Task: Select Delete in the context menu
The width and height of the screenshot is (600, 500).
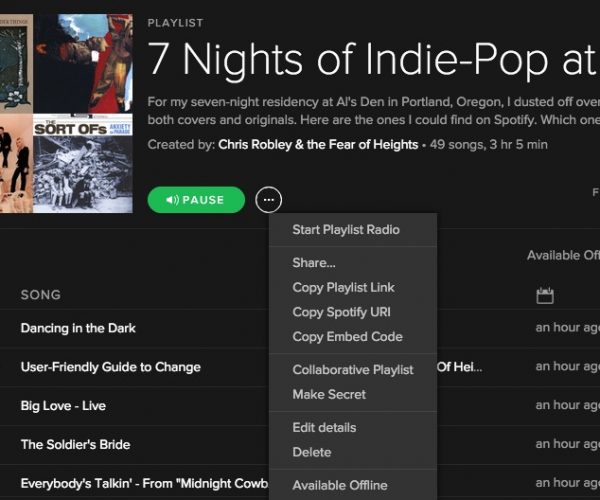Action: (311, 452)
